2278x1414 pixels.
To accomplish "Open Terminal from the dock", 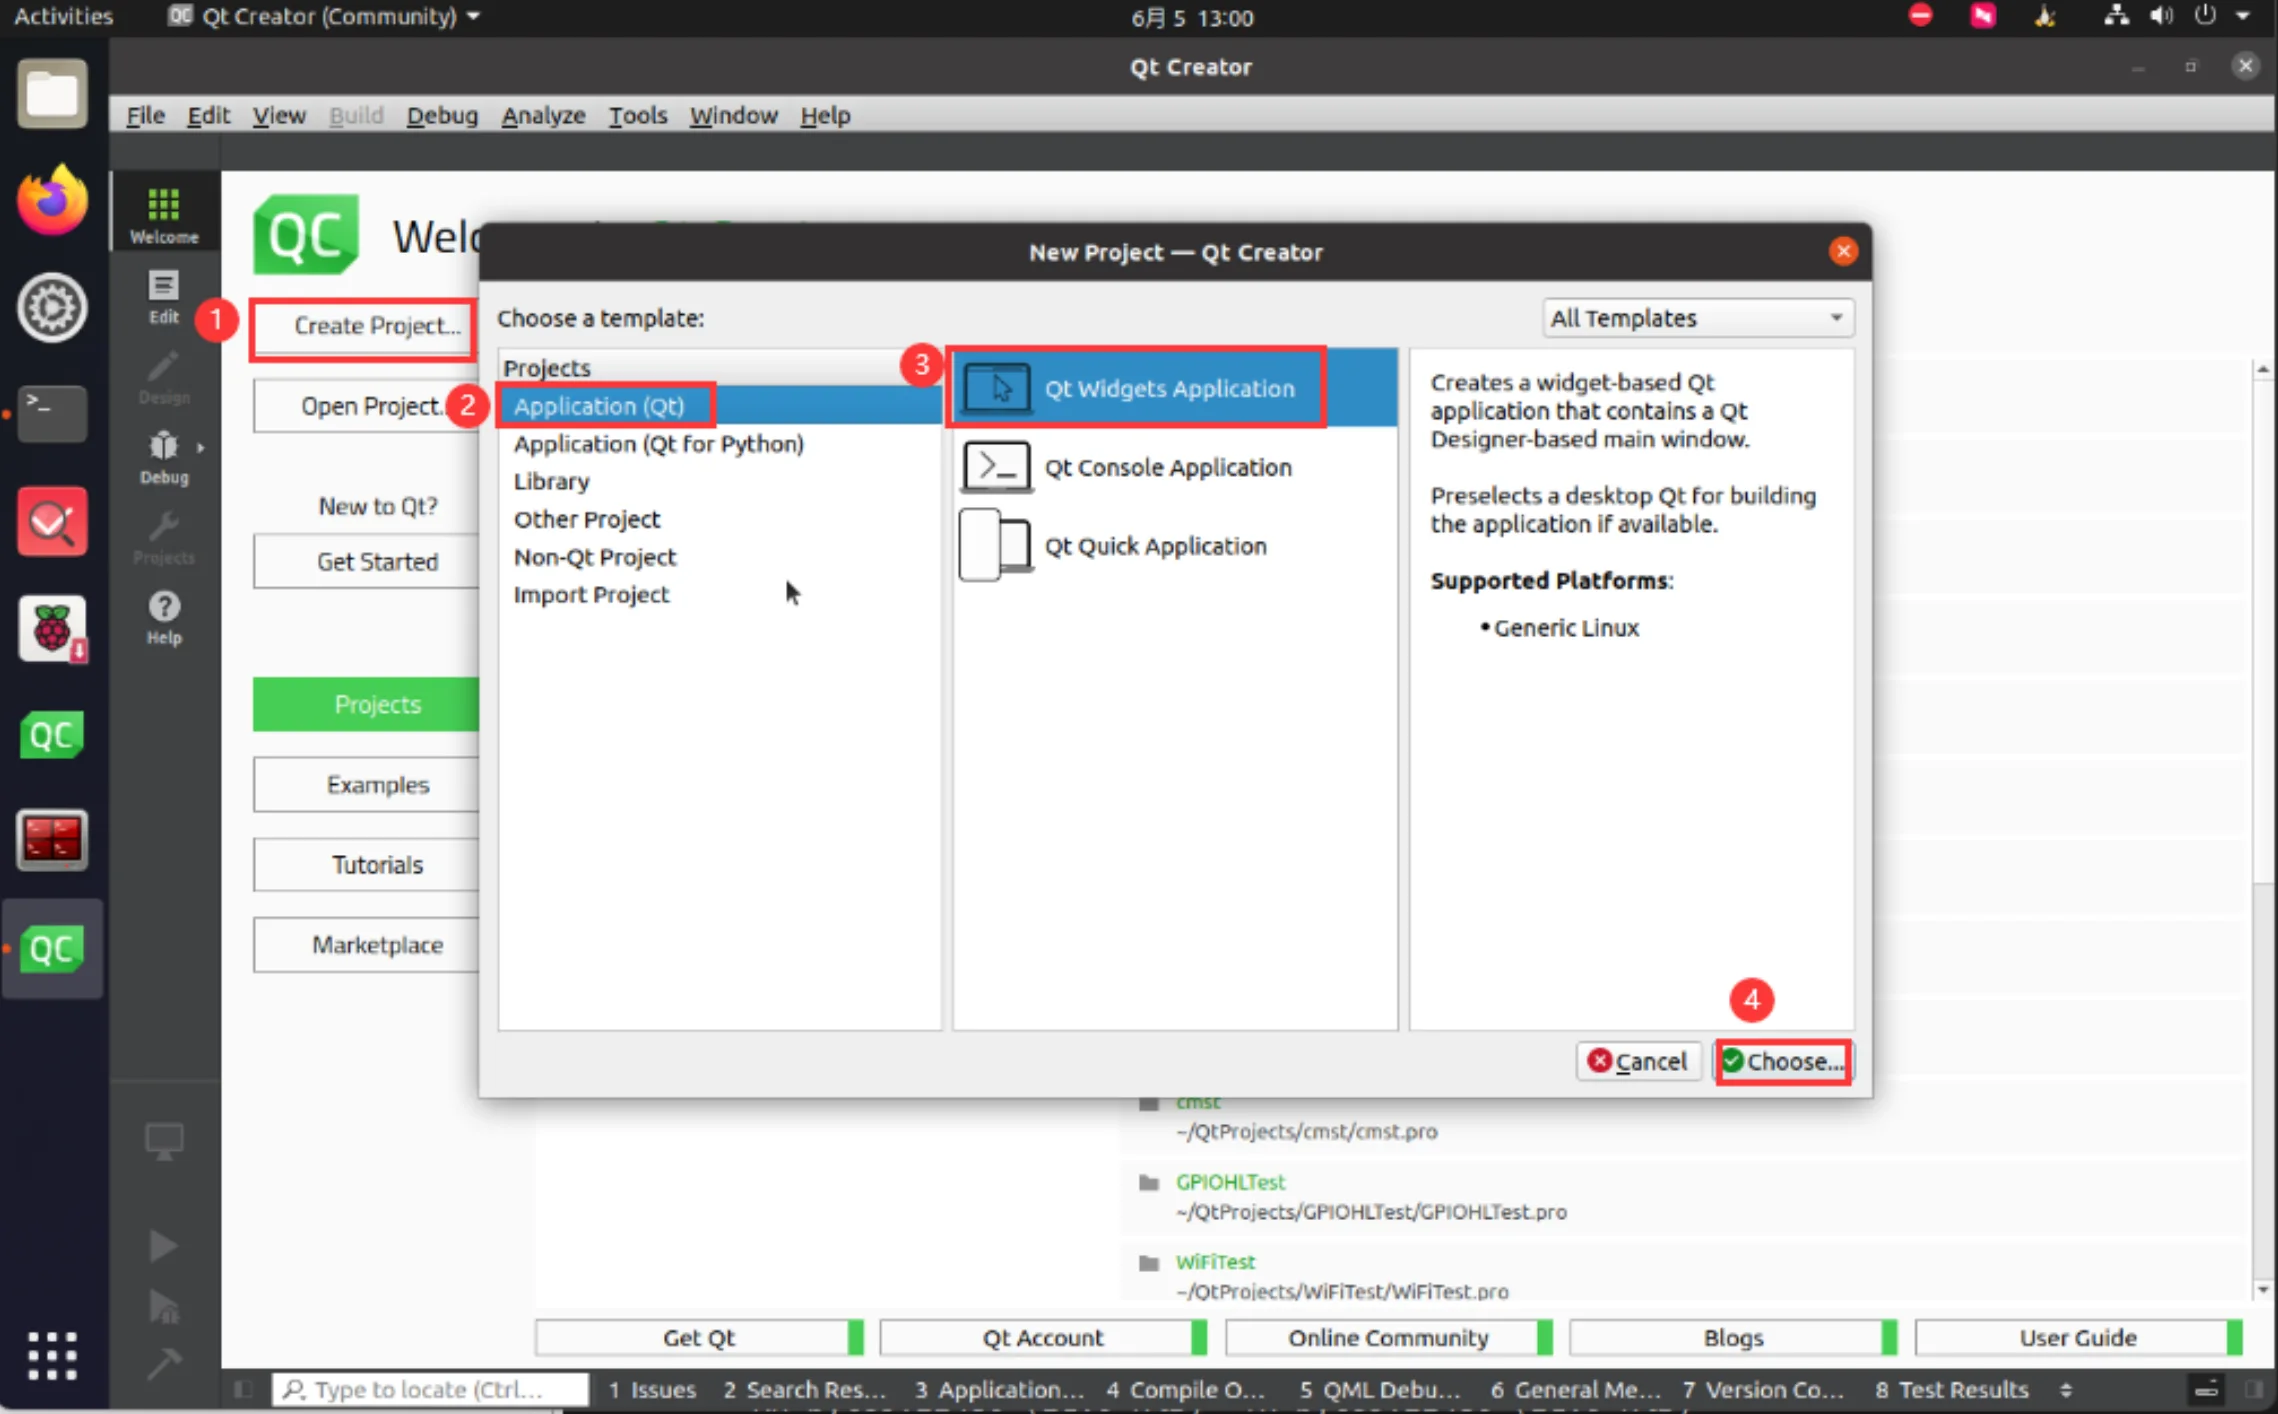I will pos(52,413).
